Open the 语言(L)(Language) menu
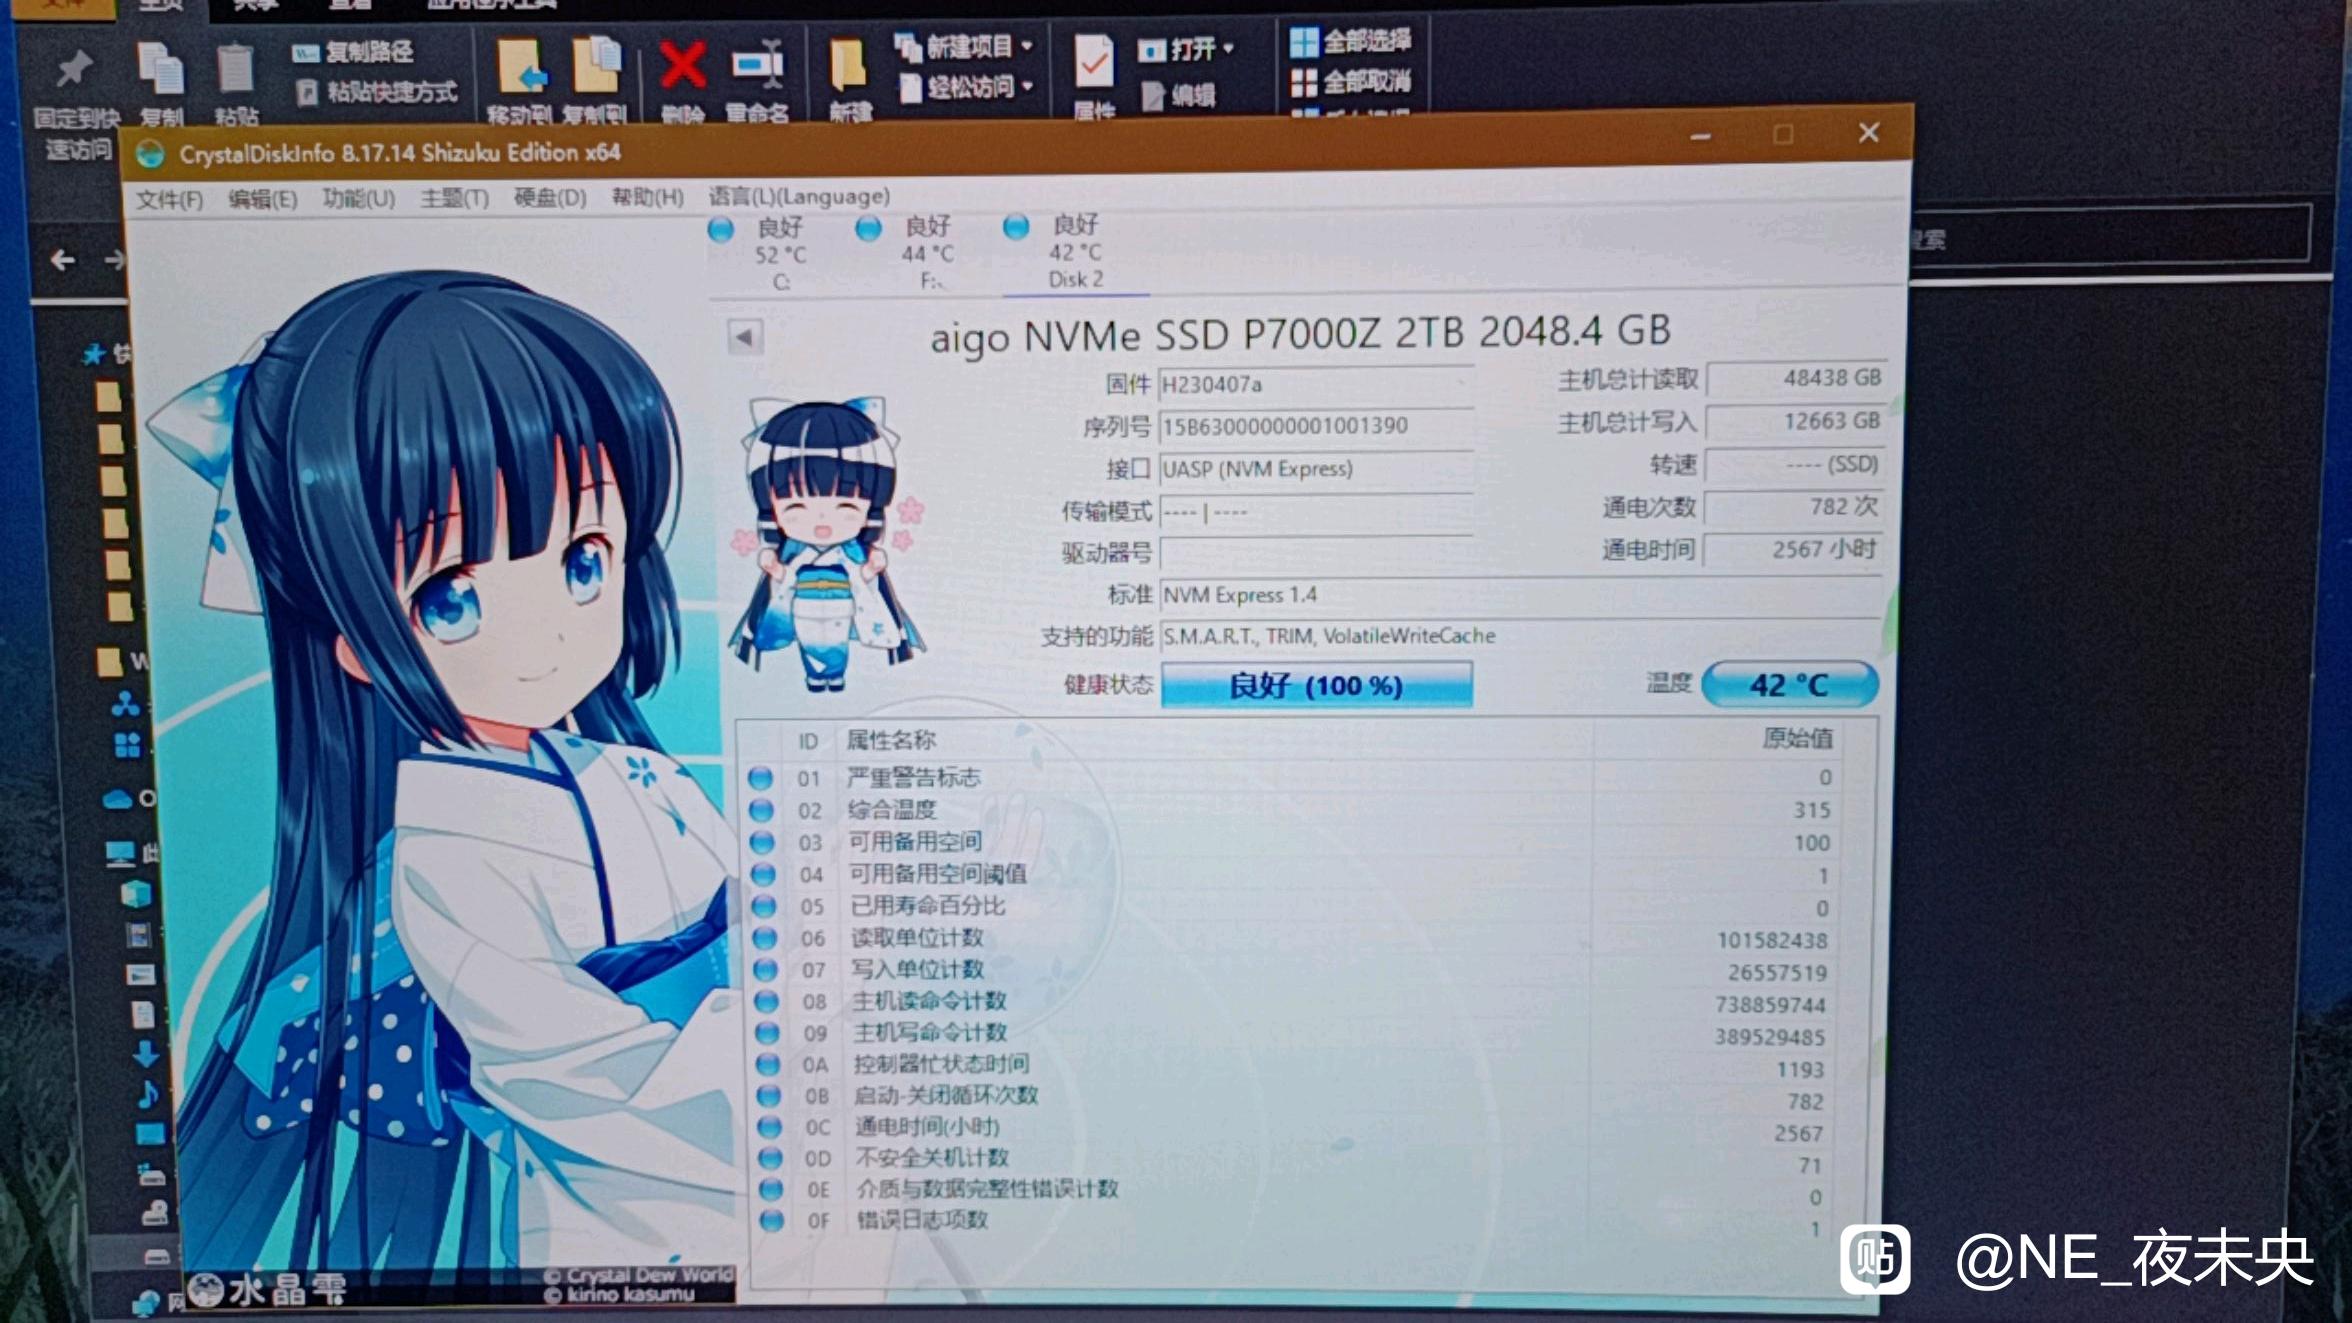 [799, 195]
